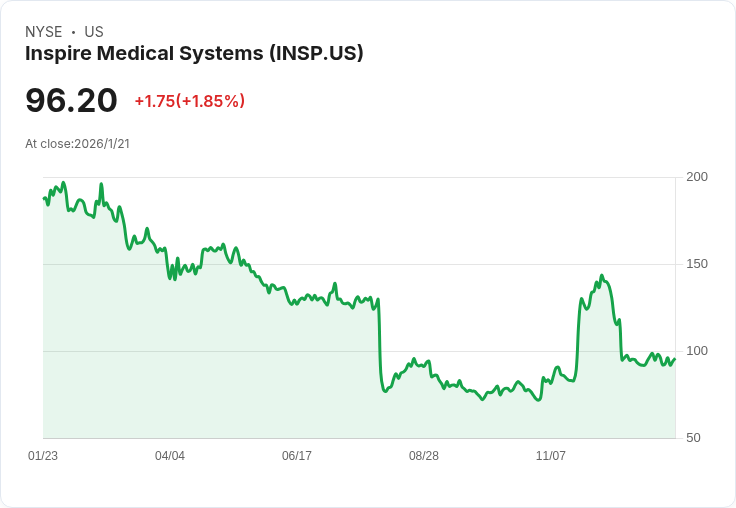Click the 11/07 x-axis date label
This screenshot has width=736, height=508.
pyautogui.click(x=551, y=456)
